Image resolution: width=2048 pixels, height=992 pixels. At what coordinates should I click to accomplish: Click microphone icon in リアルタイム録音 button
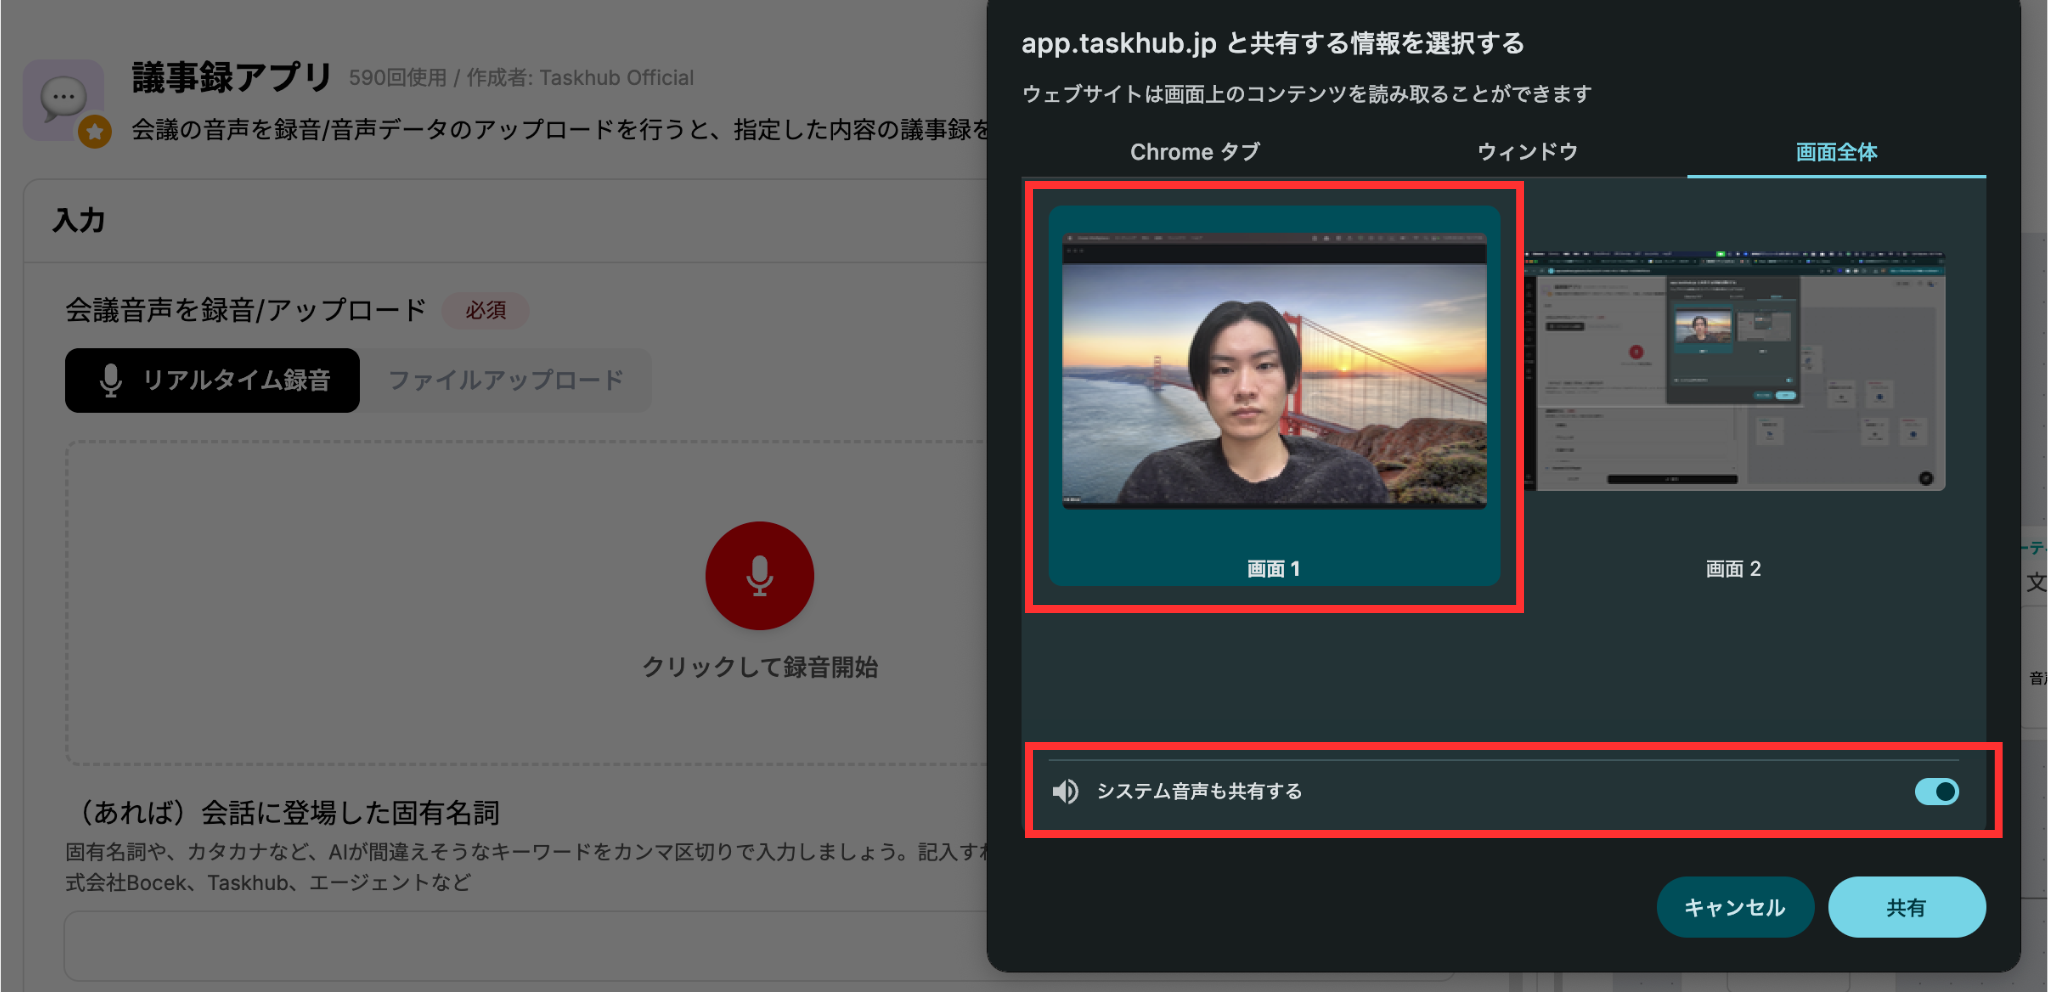[111, 381]
